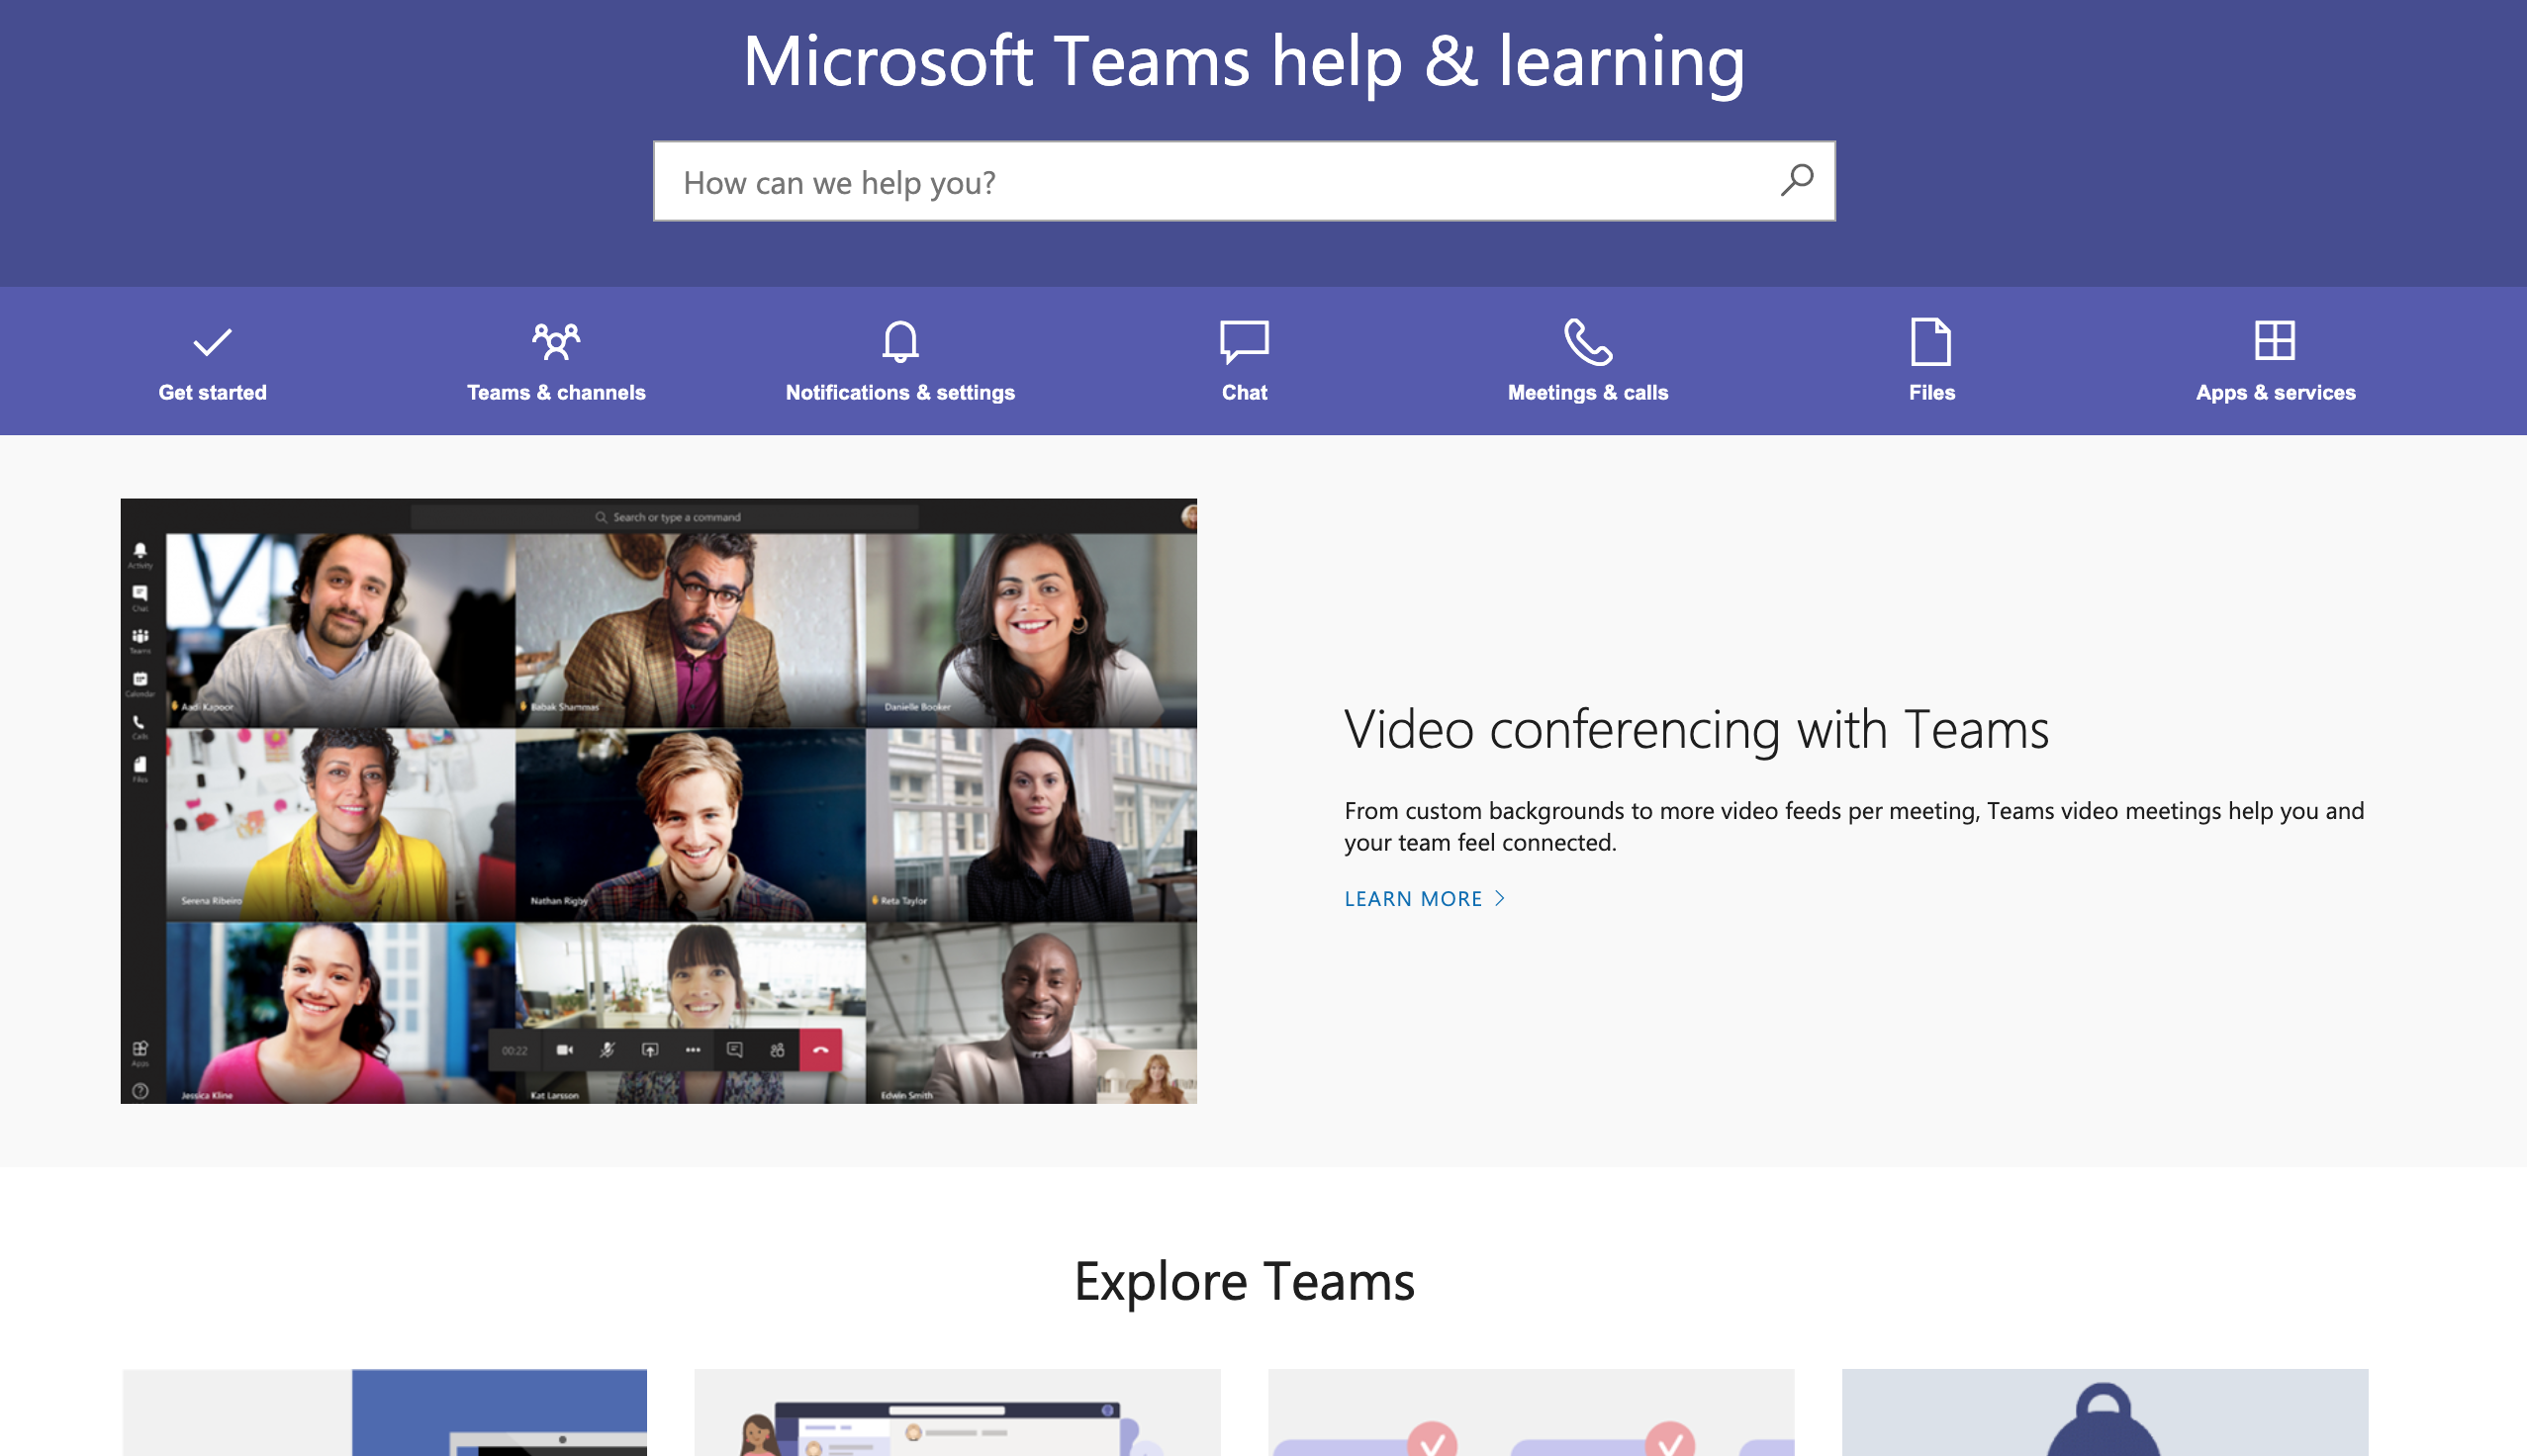Click the Meetings & calls phone icon
The height and width of the screenshot is (1456, 2527).
click(1588, 341)
